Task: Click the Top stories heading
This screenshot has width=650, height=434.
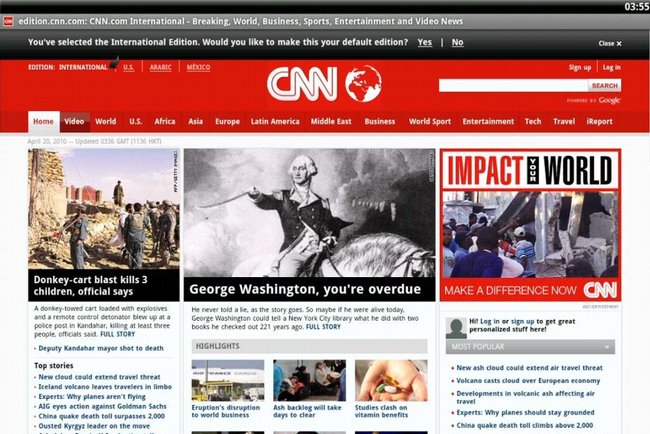Action: 53,366
